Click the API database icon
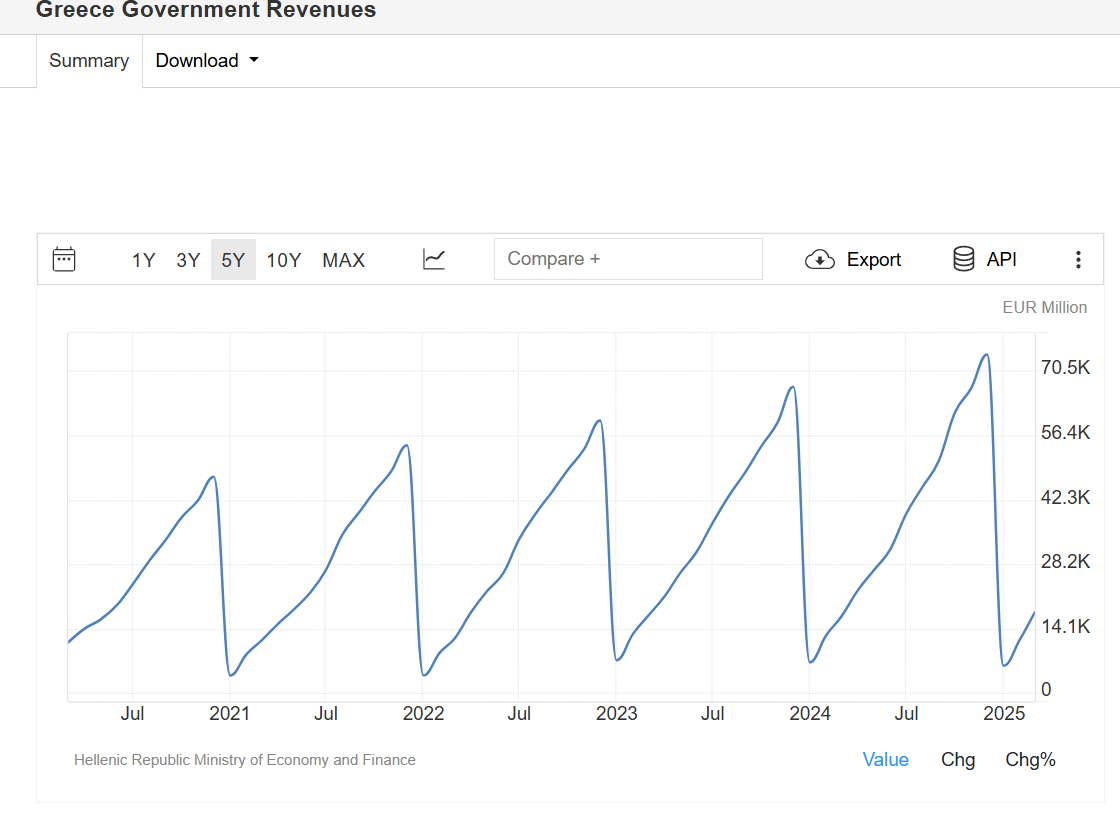The image size is (1120, 826). pos(964,259)
